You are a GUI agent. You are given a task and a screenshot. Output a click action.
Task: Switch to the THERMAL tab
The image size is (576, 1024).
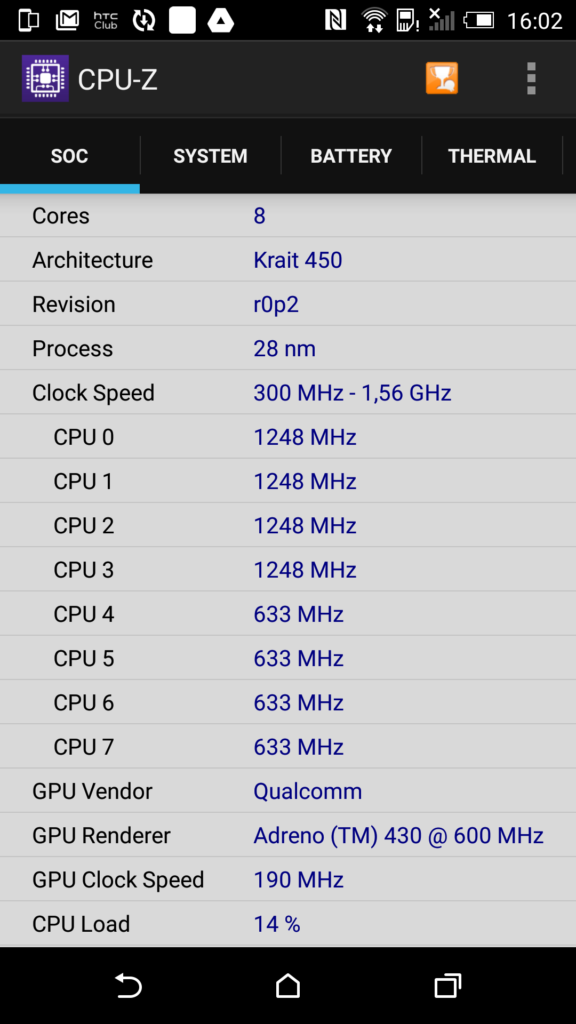pos(492,156)
